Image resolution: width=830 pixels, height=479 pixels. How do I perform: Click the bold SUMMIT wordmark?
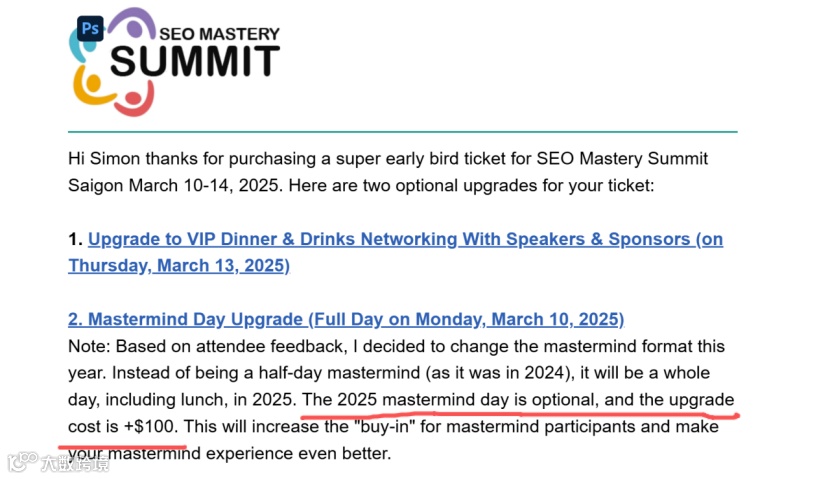(195, 60)
